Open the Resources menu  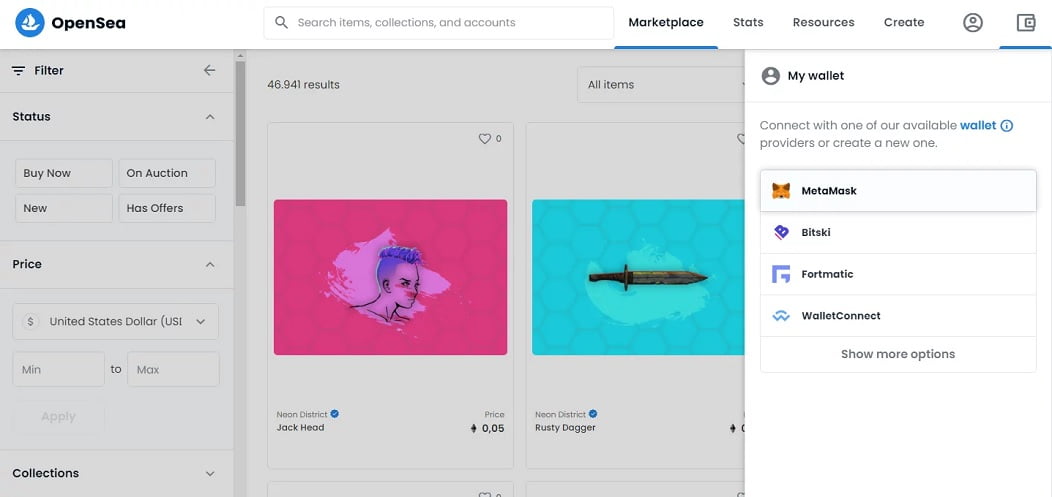tap(823, 22)
